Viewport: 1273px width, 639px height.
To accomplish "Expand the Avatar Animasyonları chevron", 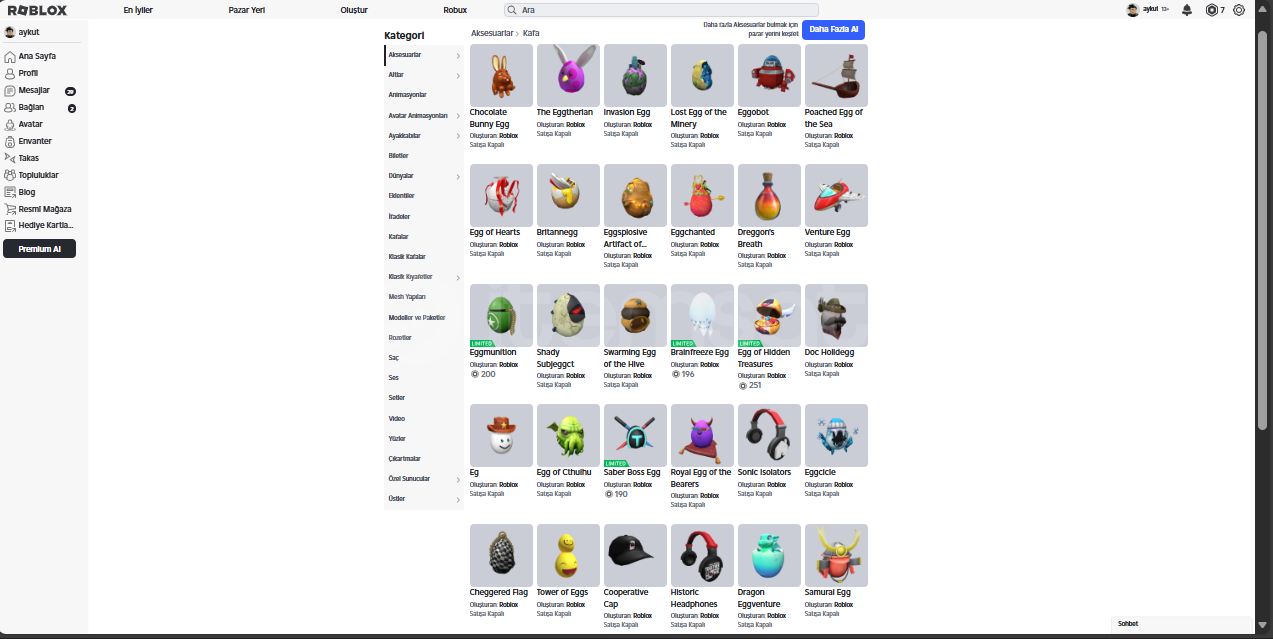I will [x=458, y=116].
